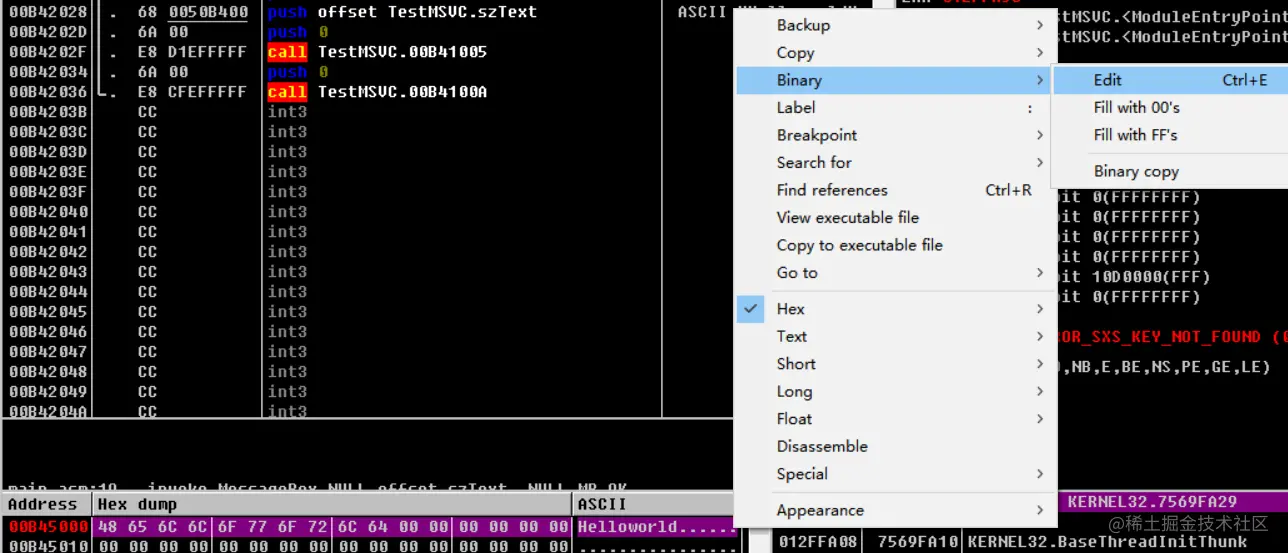Select push offset TestMSVC.szText instruction
Viewport: 1288px width, 553px height.
402,12
